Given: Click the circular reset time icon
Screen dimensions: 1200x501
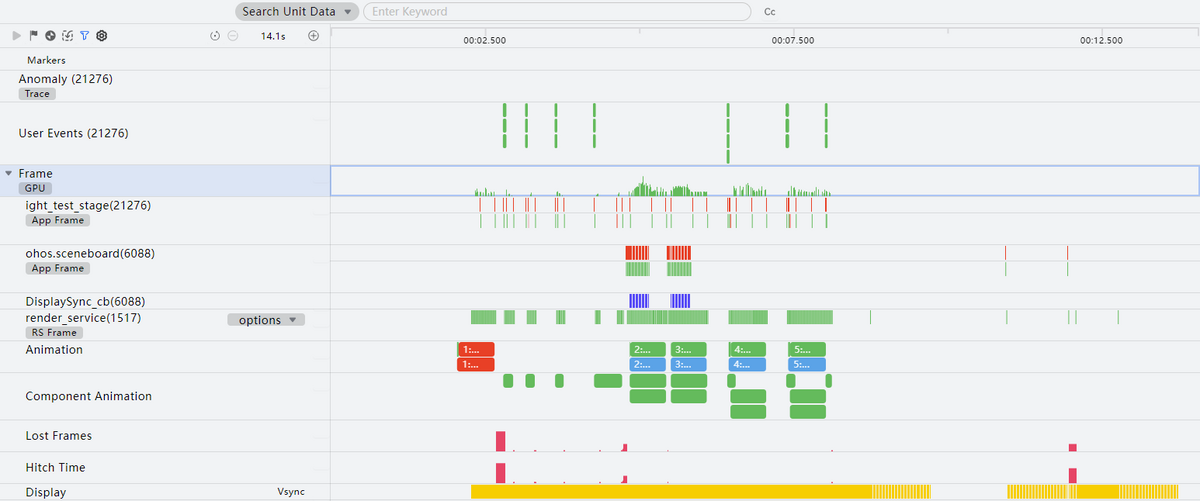Looking at the screenshot, I should (x=215, y=36).
